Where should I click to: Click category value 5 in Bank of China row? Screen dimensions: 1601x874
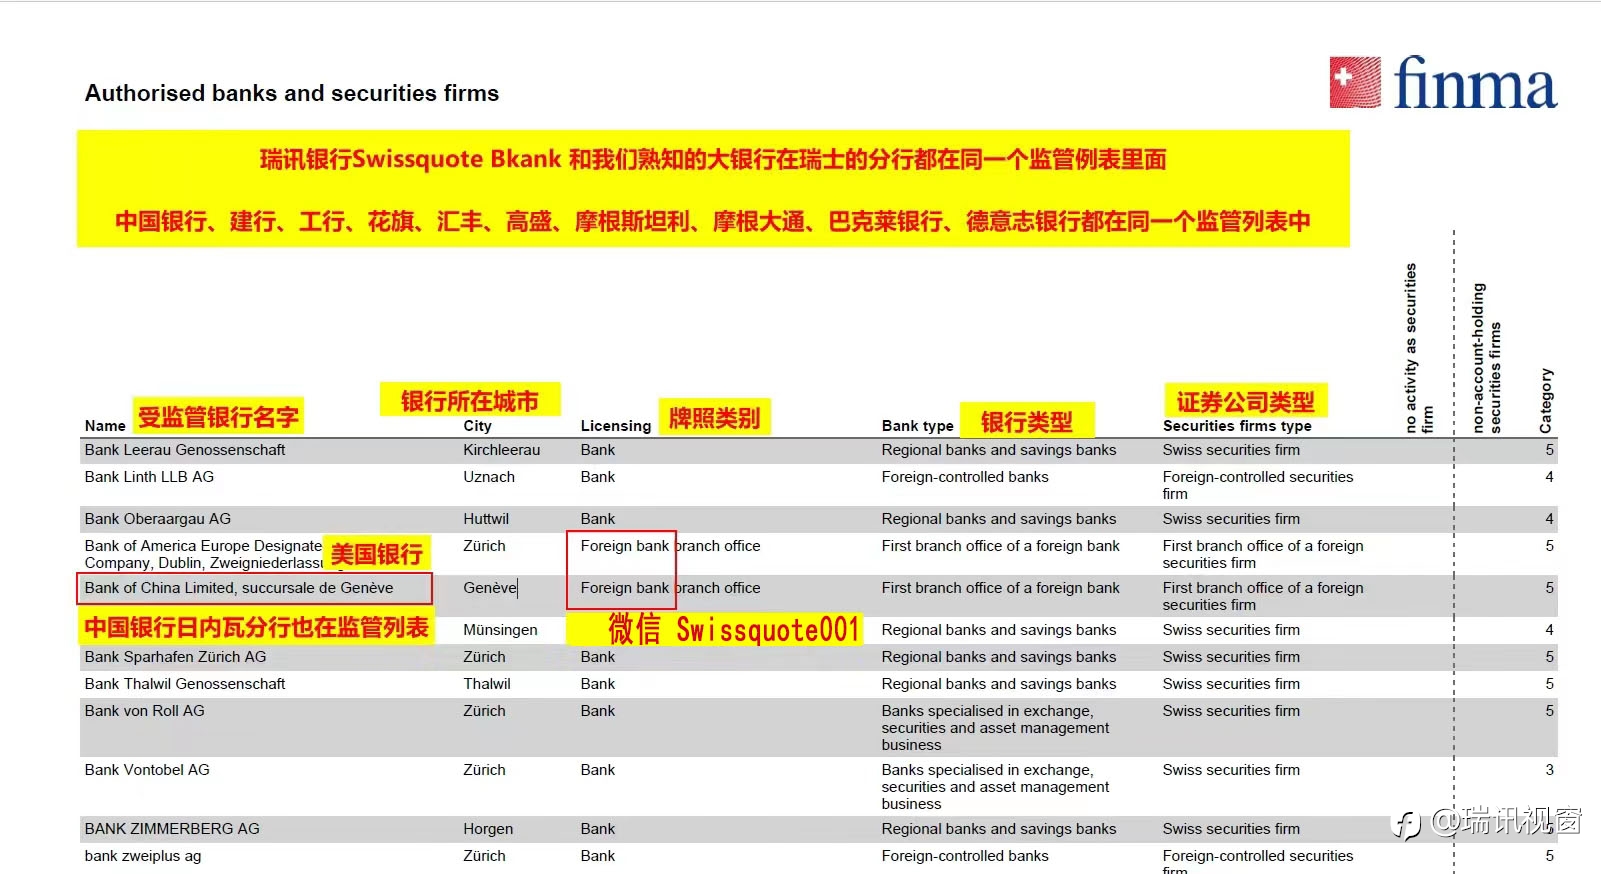pos(1549,588)
